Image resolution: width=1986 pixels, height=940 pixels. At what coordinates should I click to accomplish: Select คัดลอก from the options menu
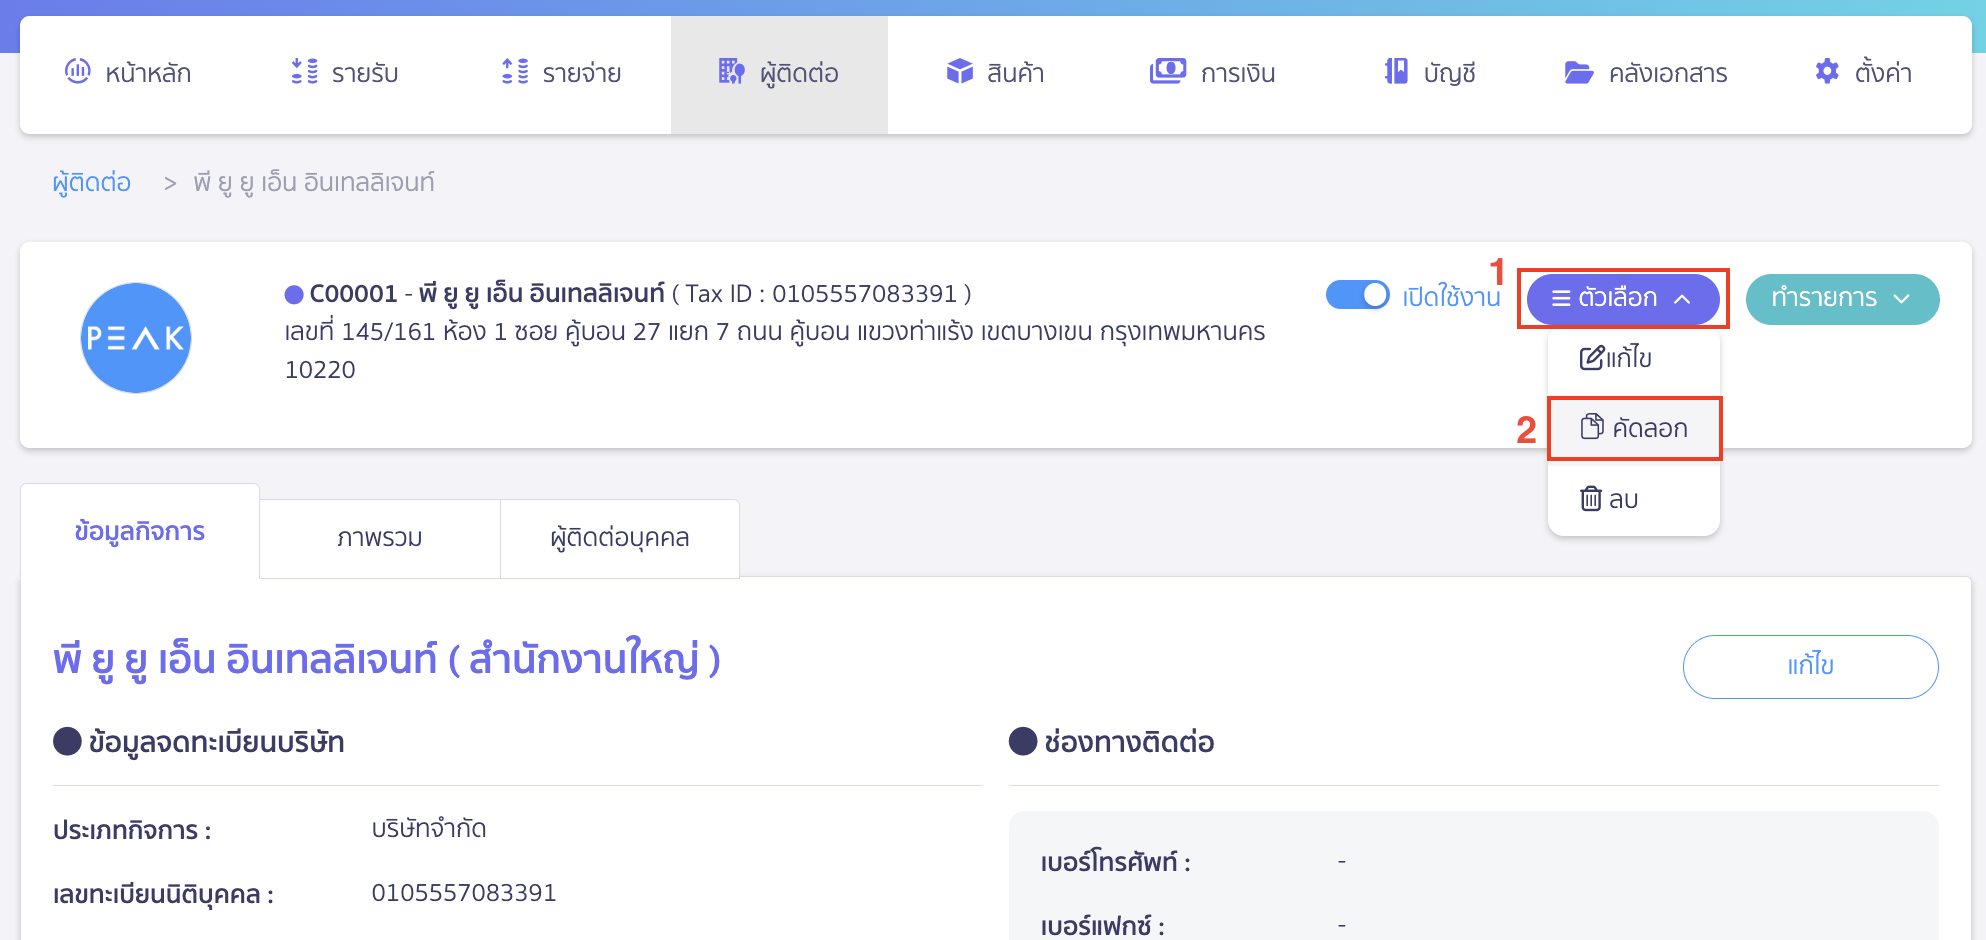[x=1634, y=428]
